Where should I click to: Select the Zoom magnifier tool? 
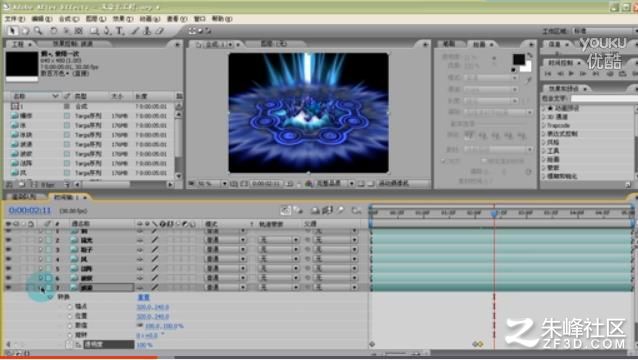[x=38, y=31]
